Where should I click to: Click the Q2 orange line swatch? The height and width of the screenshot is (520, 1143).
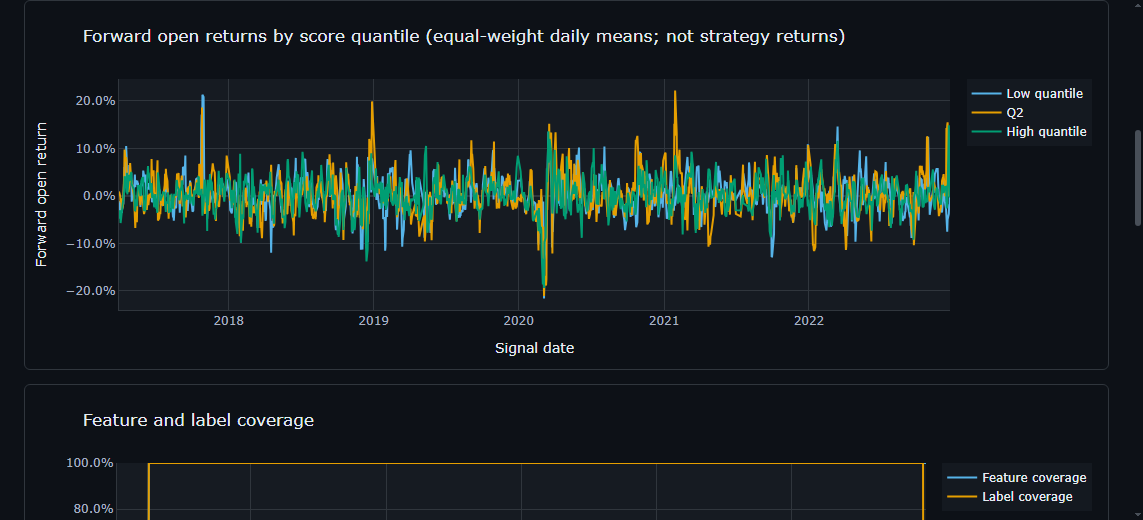986,112
